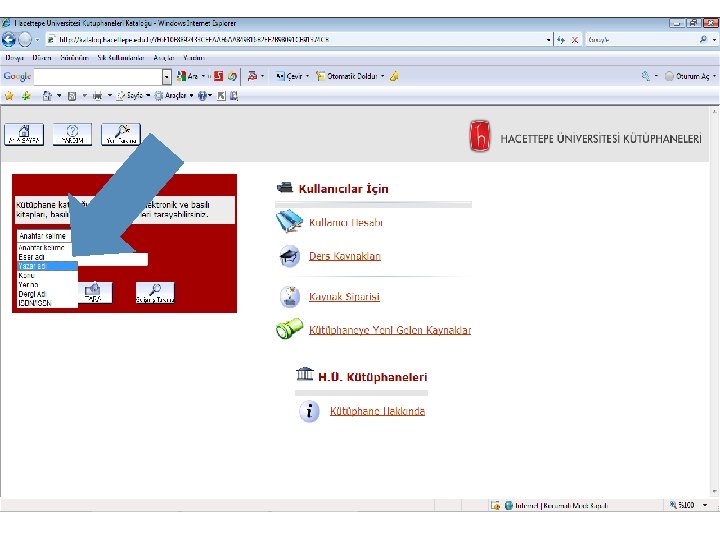Click the search magnifier in the browser search box
The height and width of the screenshot is (540, 720).
703,40
